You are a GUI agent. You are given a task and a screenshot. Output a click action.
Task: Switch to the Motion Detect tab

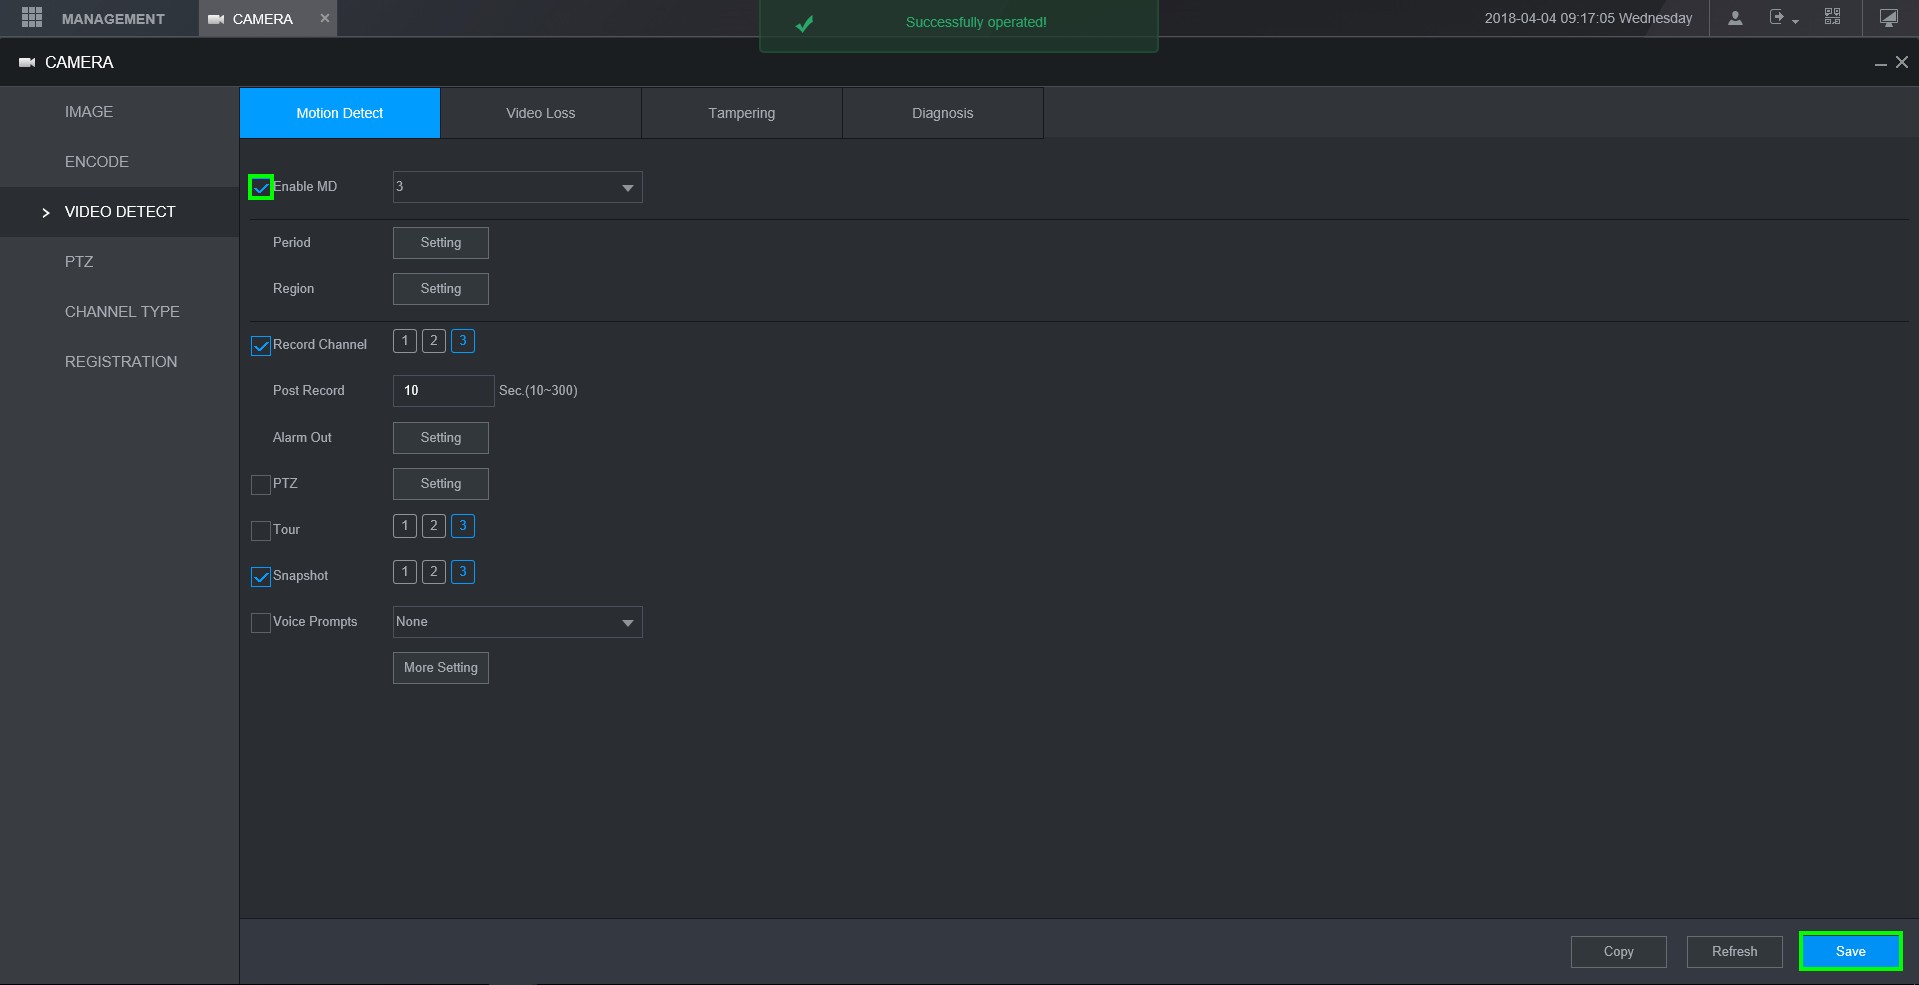[340, 113]
